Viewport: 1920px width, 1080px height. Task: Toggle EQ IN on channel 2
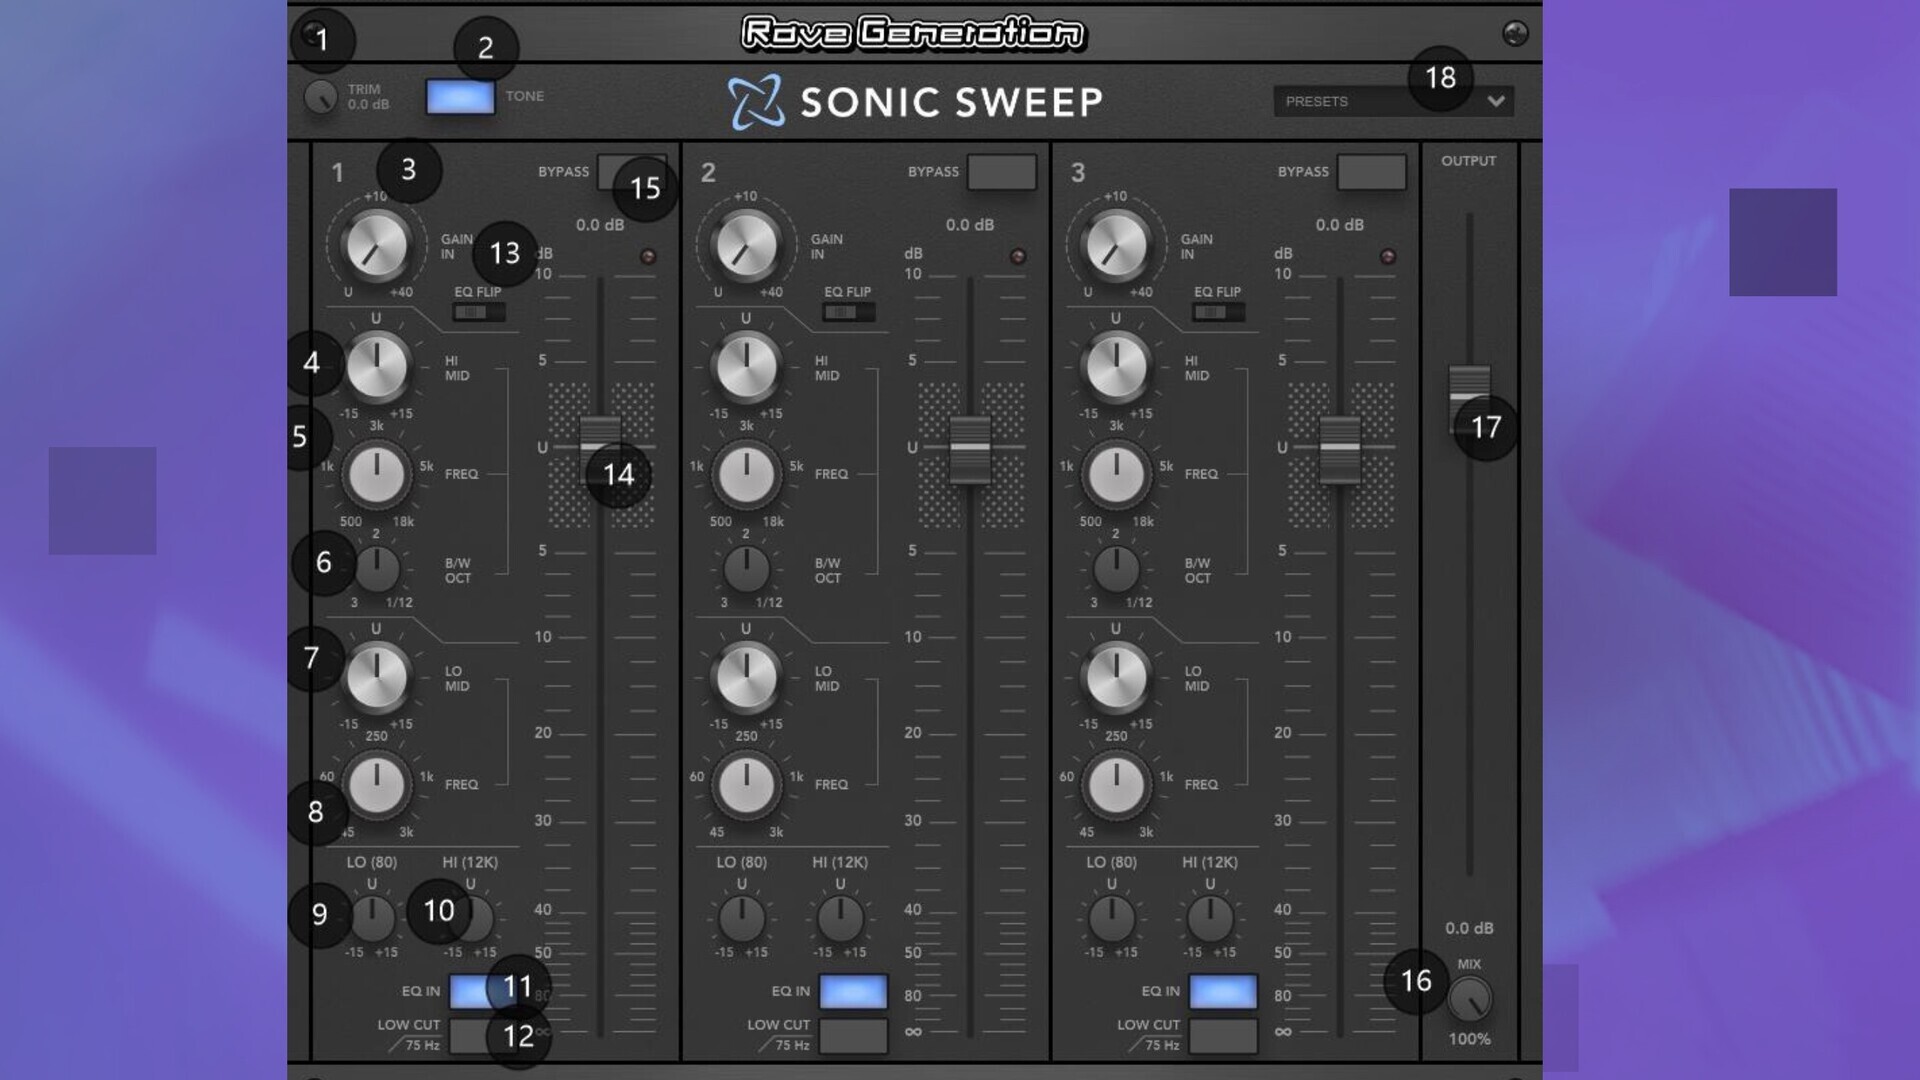(x=853, y=991)
